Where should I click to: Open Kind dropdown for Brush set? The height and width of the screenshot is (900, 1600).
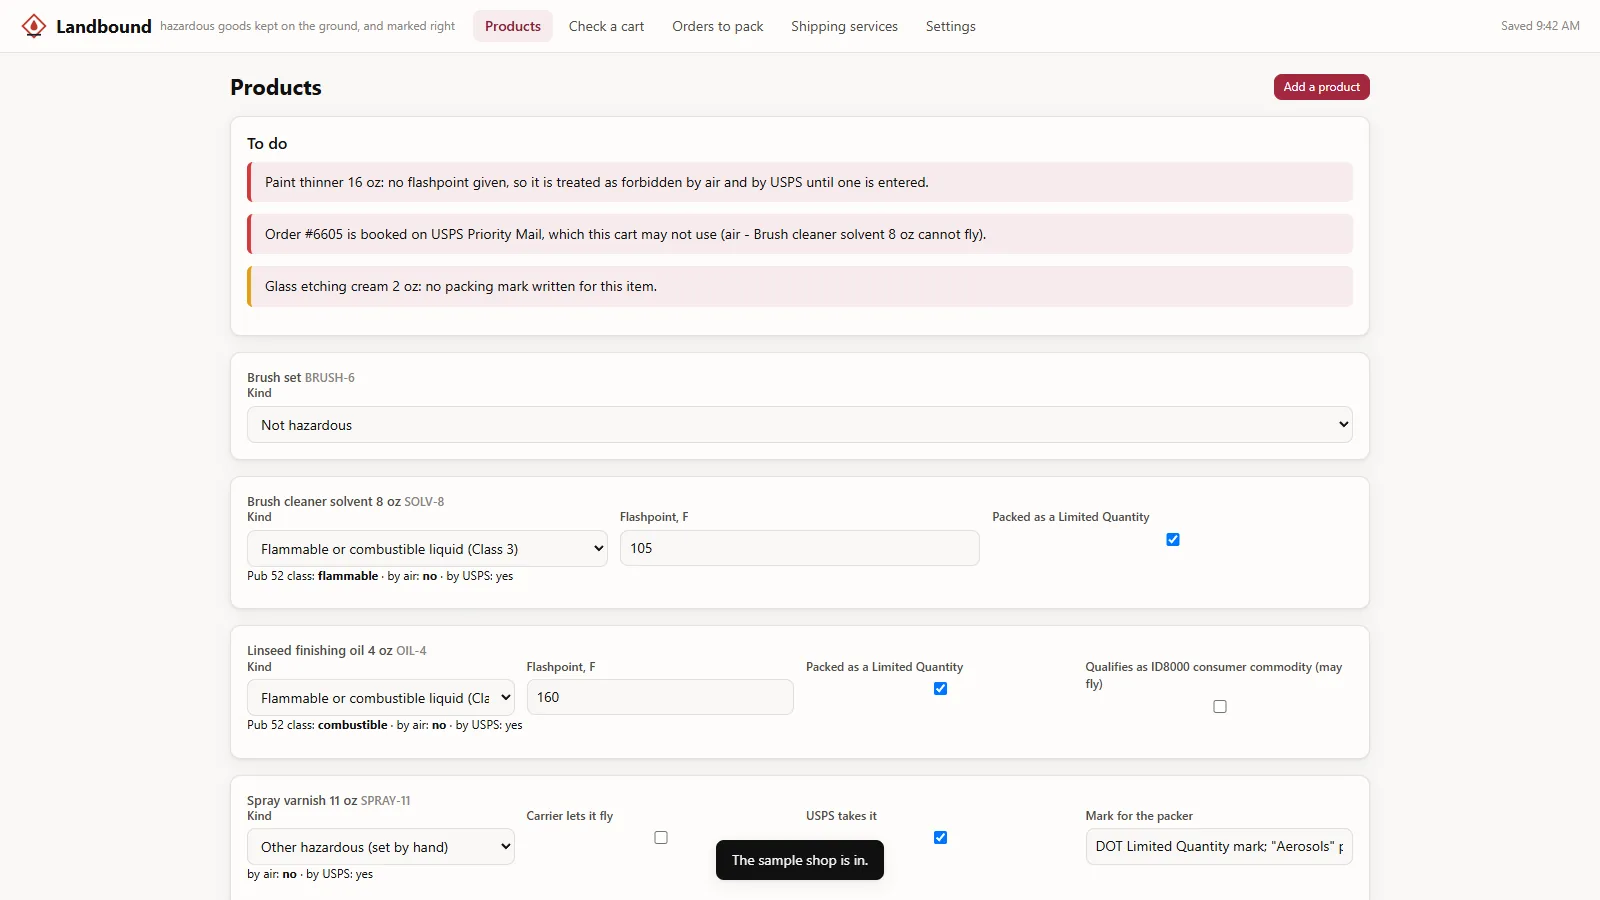click(799, 424)
